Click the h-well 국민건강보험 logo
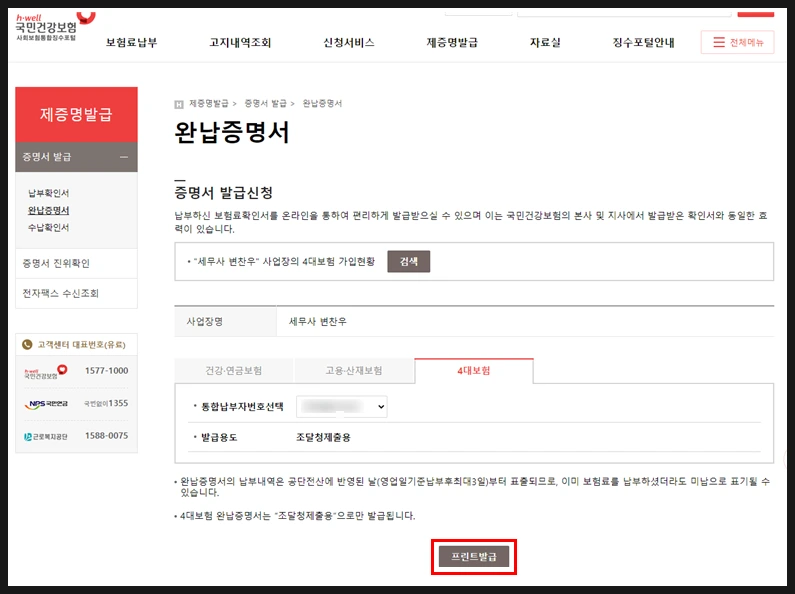This screenshot has width=795, height=594. [x=55, y=26]
